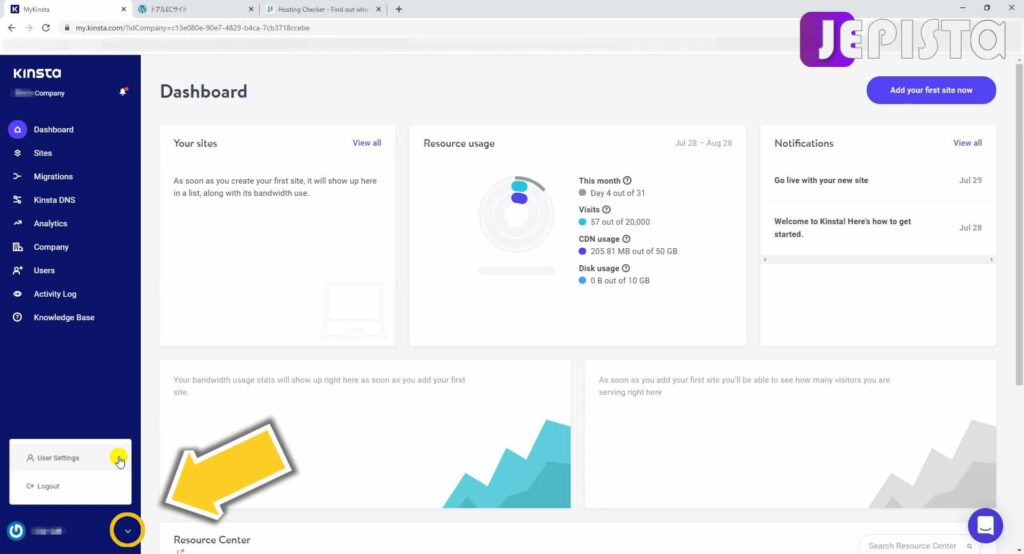Click the Knowledge Base question icon
This screenshot has width=1024, height=554.
(x=17, y=318)
